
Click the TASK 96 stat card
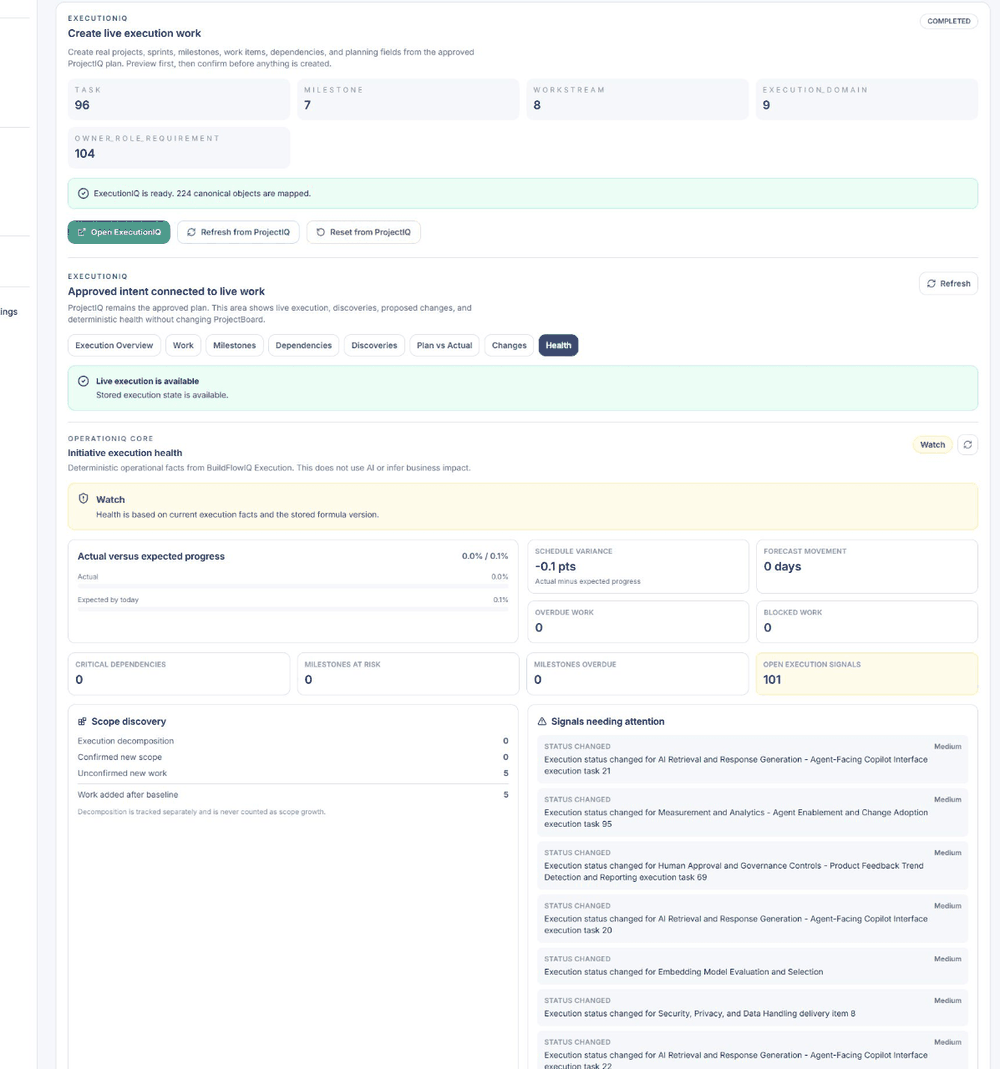179,99
